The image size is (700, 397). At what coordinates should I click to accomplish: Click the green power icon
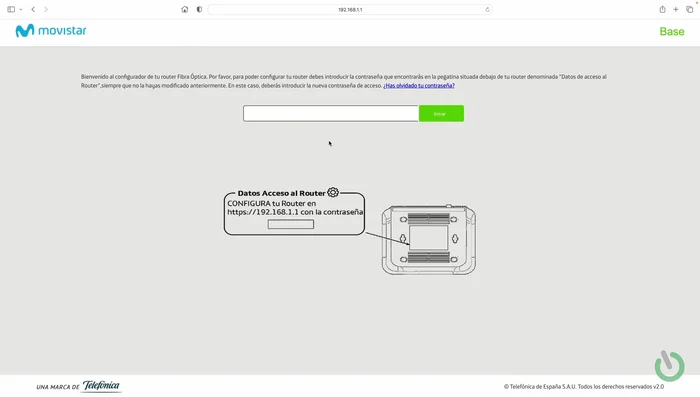[669, 366]
